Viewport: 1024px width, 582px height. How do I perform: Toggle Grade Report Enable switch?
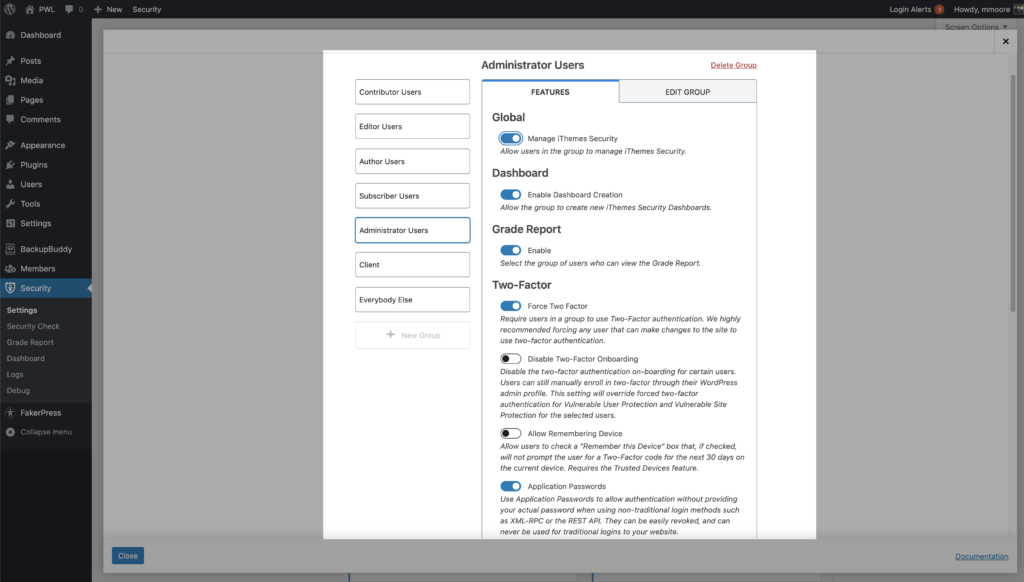pyautogui.click(x=511, y=250)
